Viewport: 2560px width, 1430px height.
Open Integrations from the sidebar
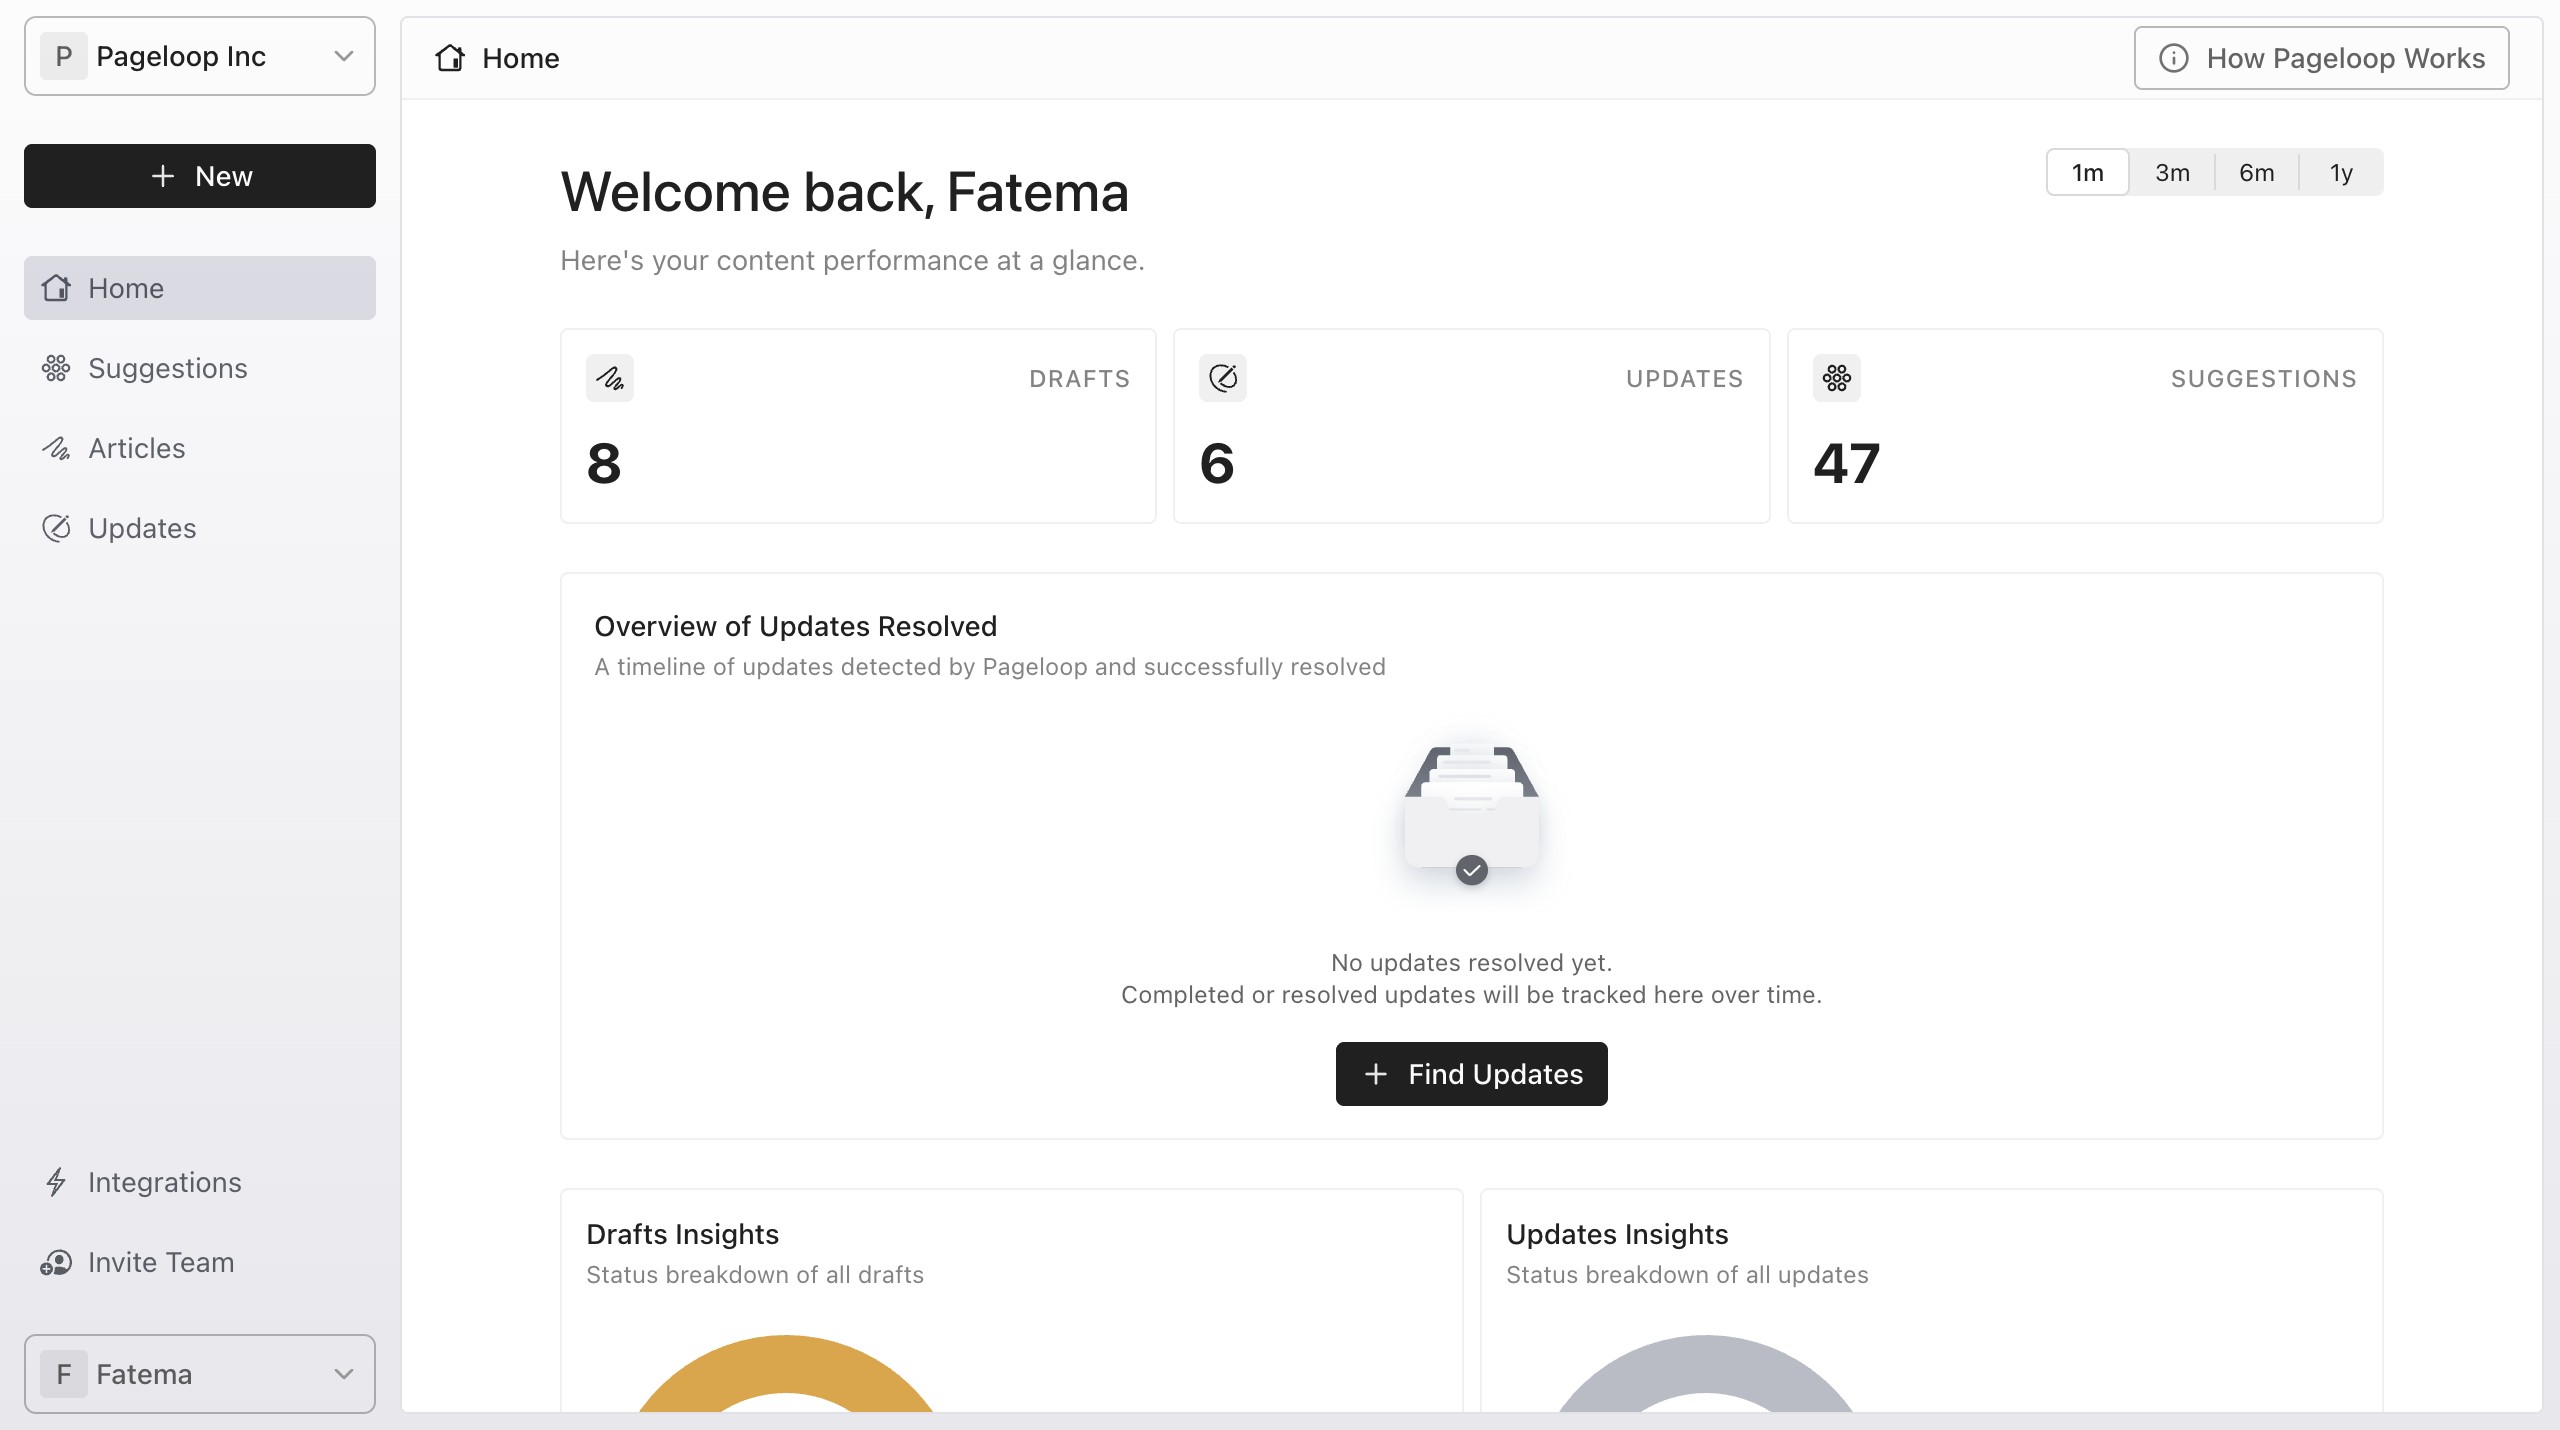(200, 1182)
